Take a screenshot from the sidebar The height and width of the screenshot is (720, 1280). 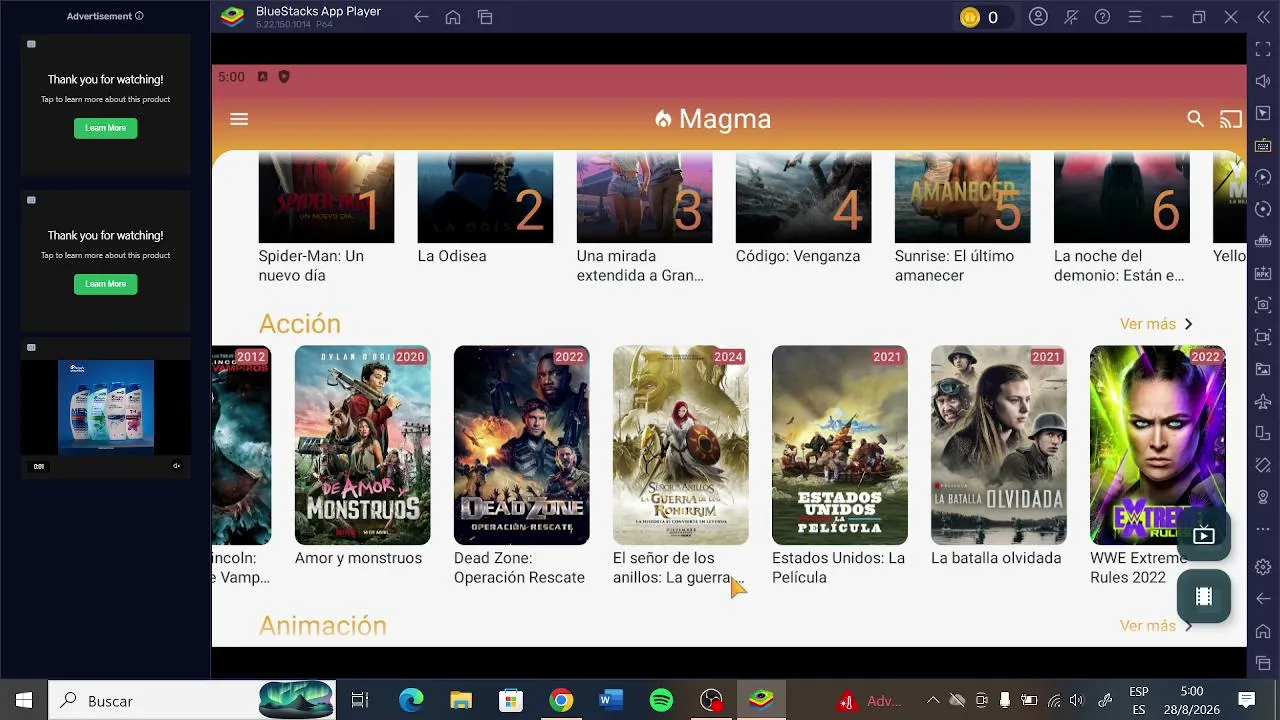(x=1263, y=305)
